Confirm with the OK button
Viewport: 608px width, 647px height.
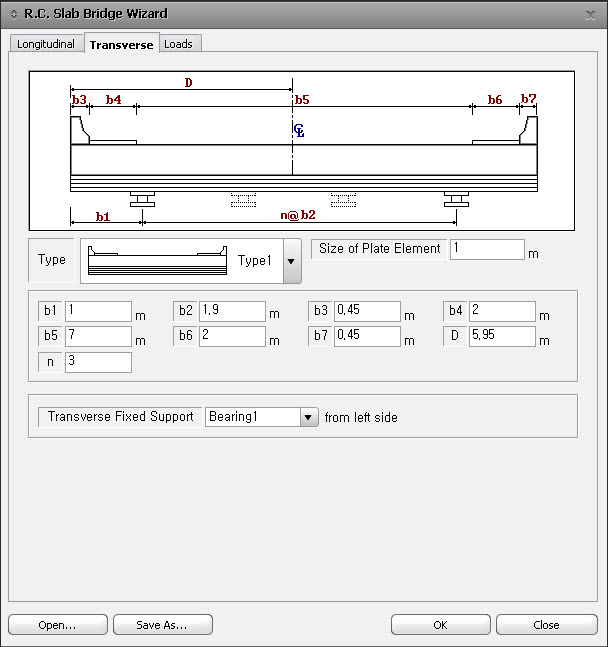(x=440, y=625)
